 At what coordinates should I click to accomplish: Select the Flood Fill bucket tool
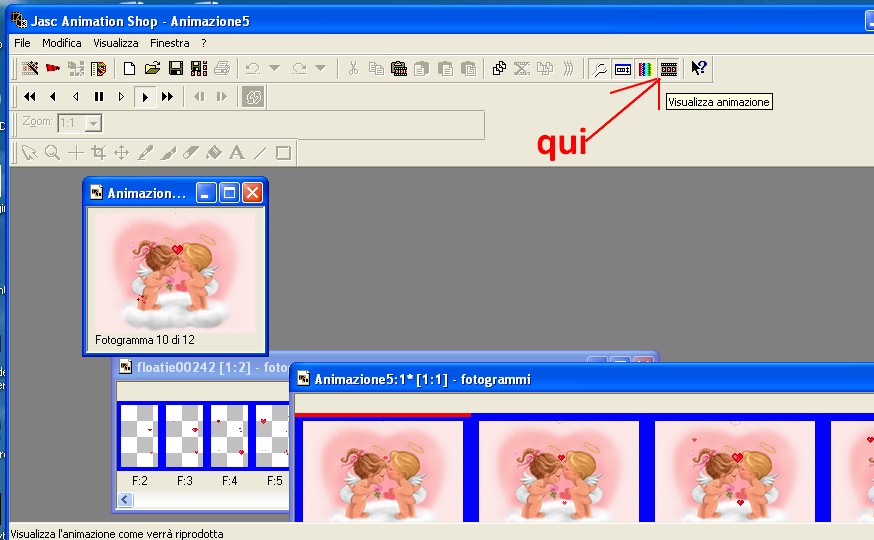click(214, 152)
